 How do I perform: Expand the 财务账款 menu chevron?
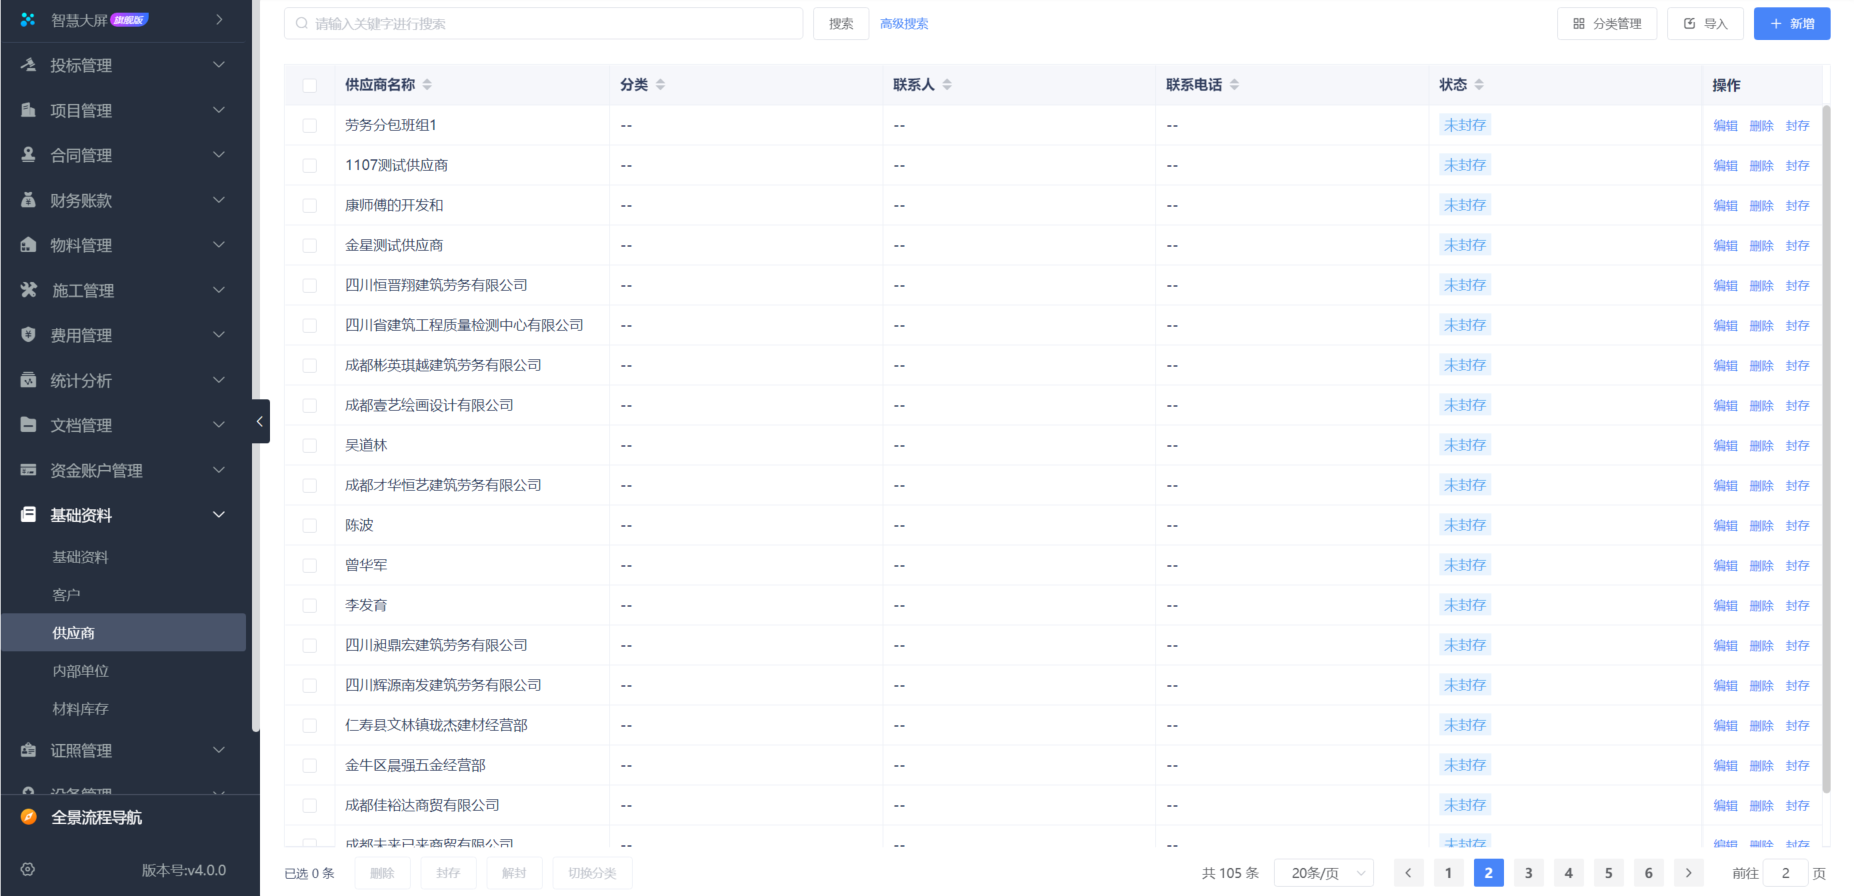coord(219,200)
